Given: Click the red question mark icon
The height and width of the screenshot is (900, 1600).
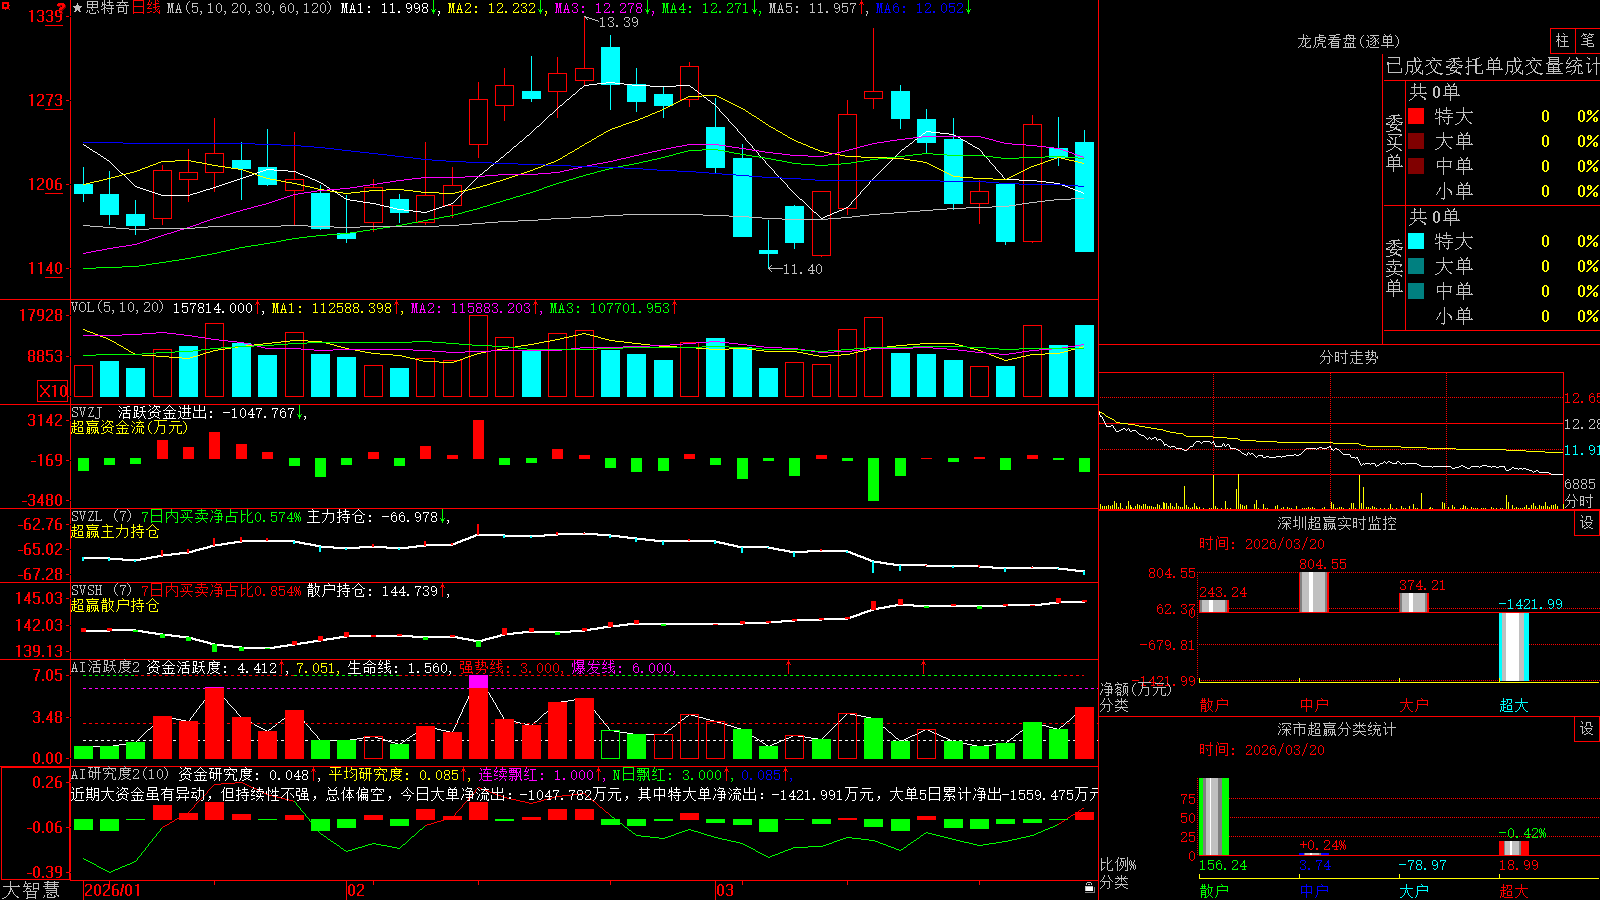Looking at the screenshot, I should pos(63,7).
